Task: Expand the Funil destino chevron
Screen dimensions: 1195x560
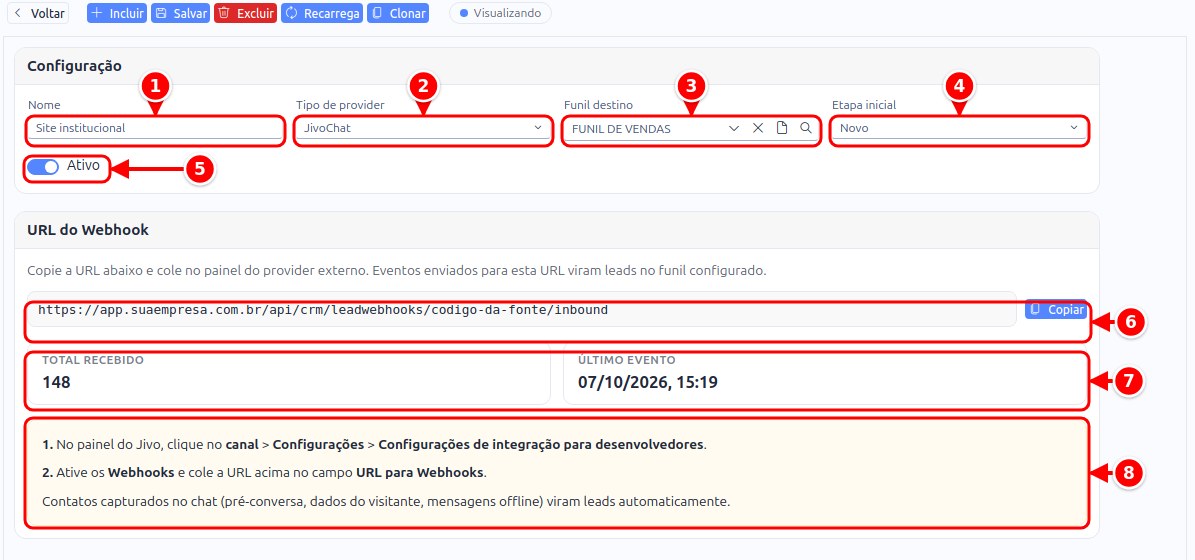Action: (734, 129)
